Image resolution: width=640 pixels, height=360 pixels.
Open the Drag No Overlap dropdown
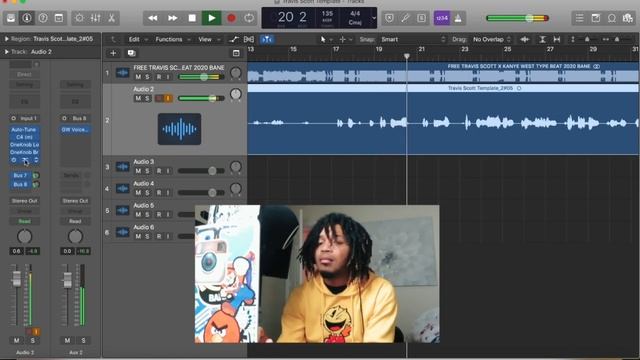pyautogui.click(x=492, y=40)
